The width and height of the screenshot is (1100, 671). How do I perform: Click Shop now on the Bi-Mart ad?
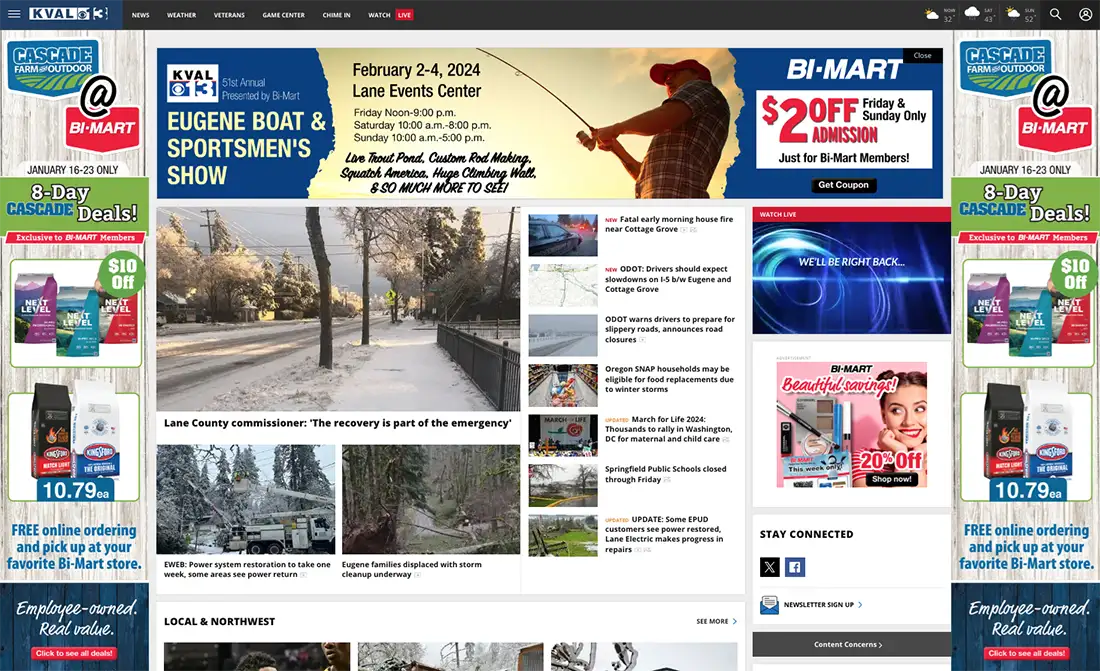[x=892, y=479]
